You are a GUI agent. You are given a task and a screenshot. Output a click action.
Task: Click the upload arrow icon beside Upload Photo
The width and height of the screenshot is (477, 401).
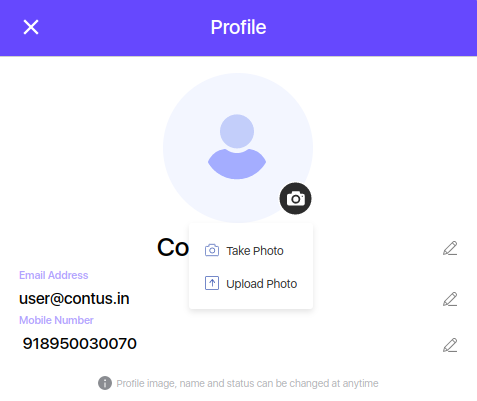(212, 283)
